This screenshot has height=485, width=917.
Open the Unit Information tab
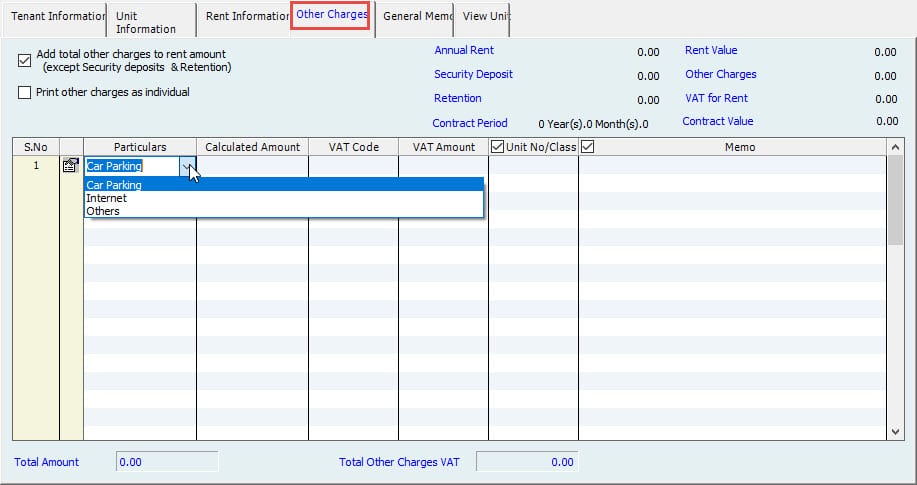[146, 22]
